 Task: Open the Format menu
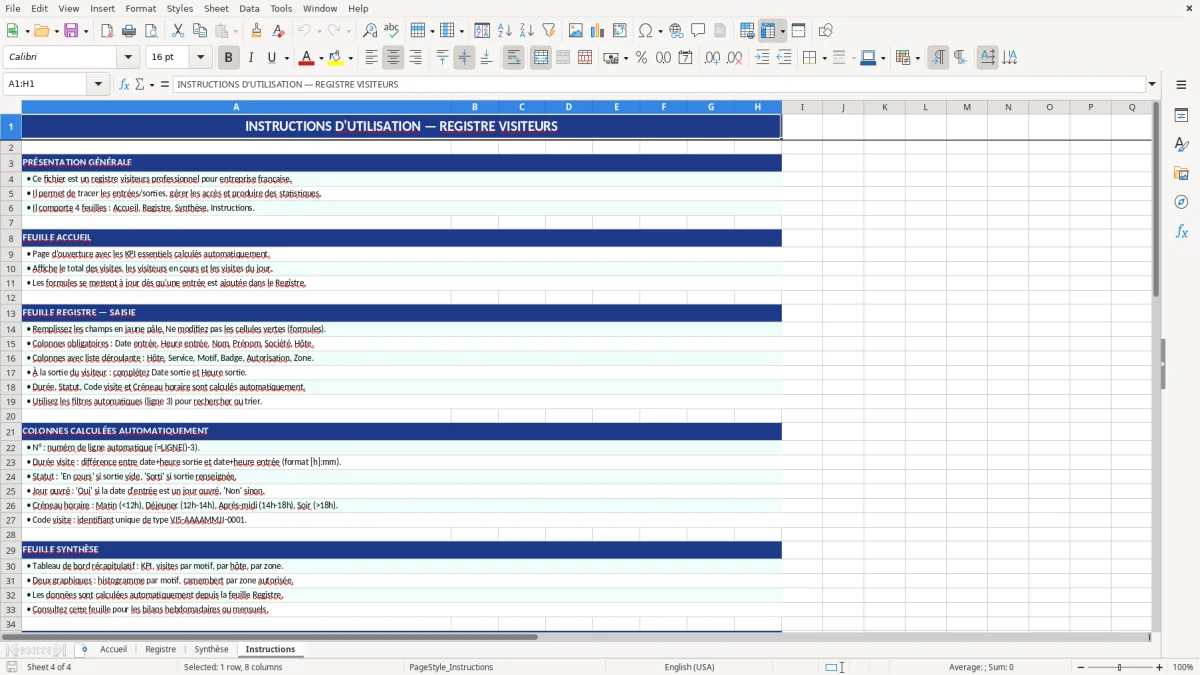(140, 8)
